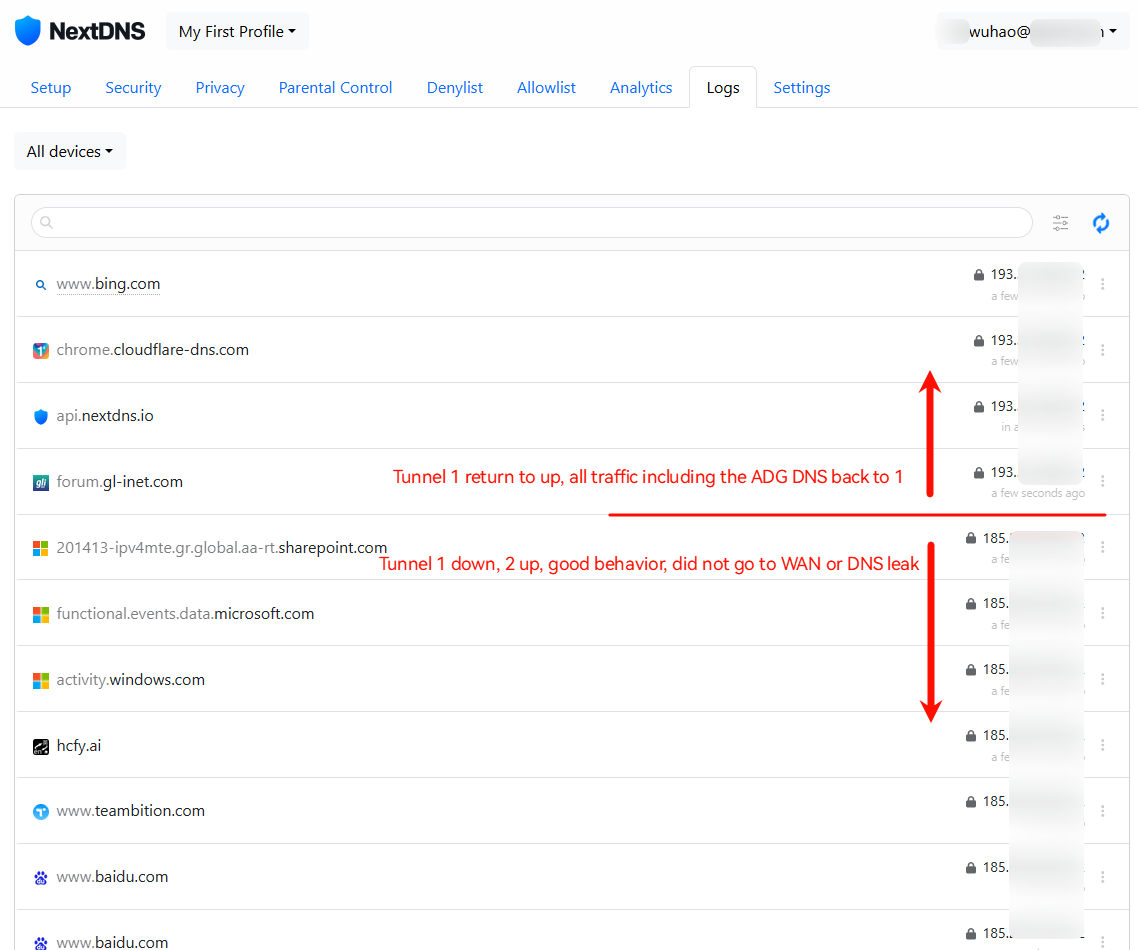
Task: Open three-dot menu for hcfy.ai entry
Action: click(x=1103, y=746)
